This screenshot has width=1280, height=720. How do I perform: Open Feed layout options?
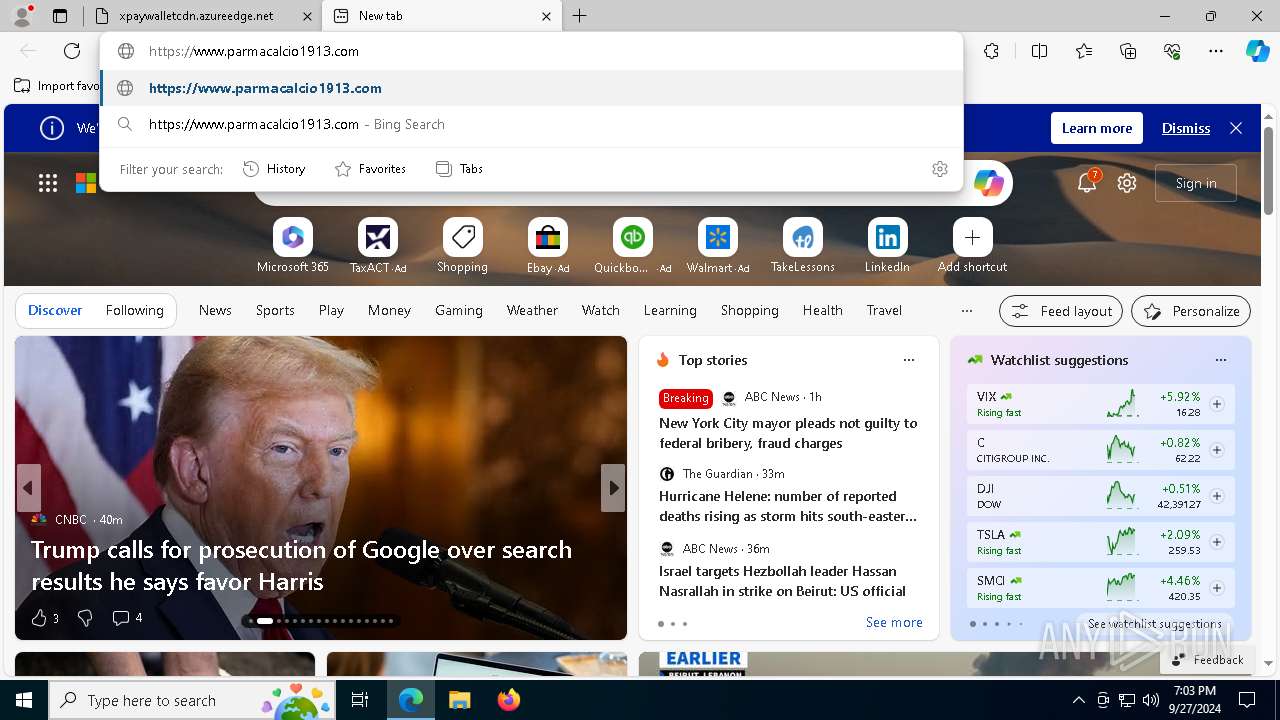[1061, 311]
